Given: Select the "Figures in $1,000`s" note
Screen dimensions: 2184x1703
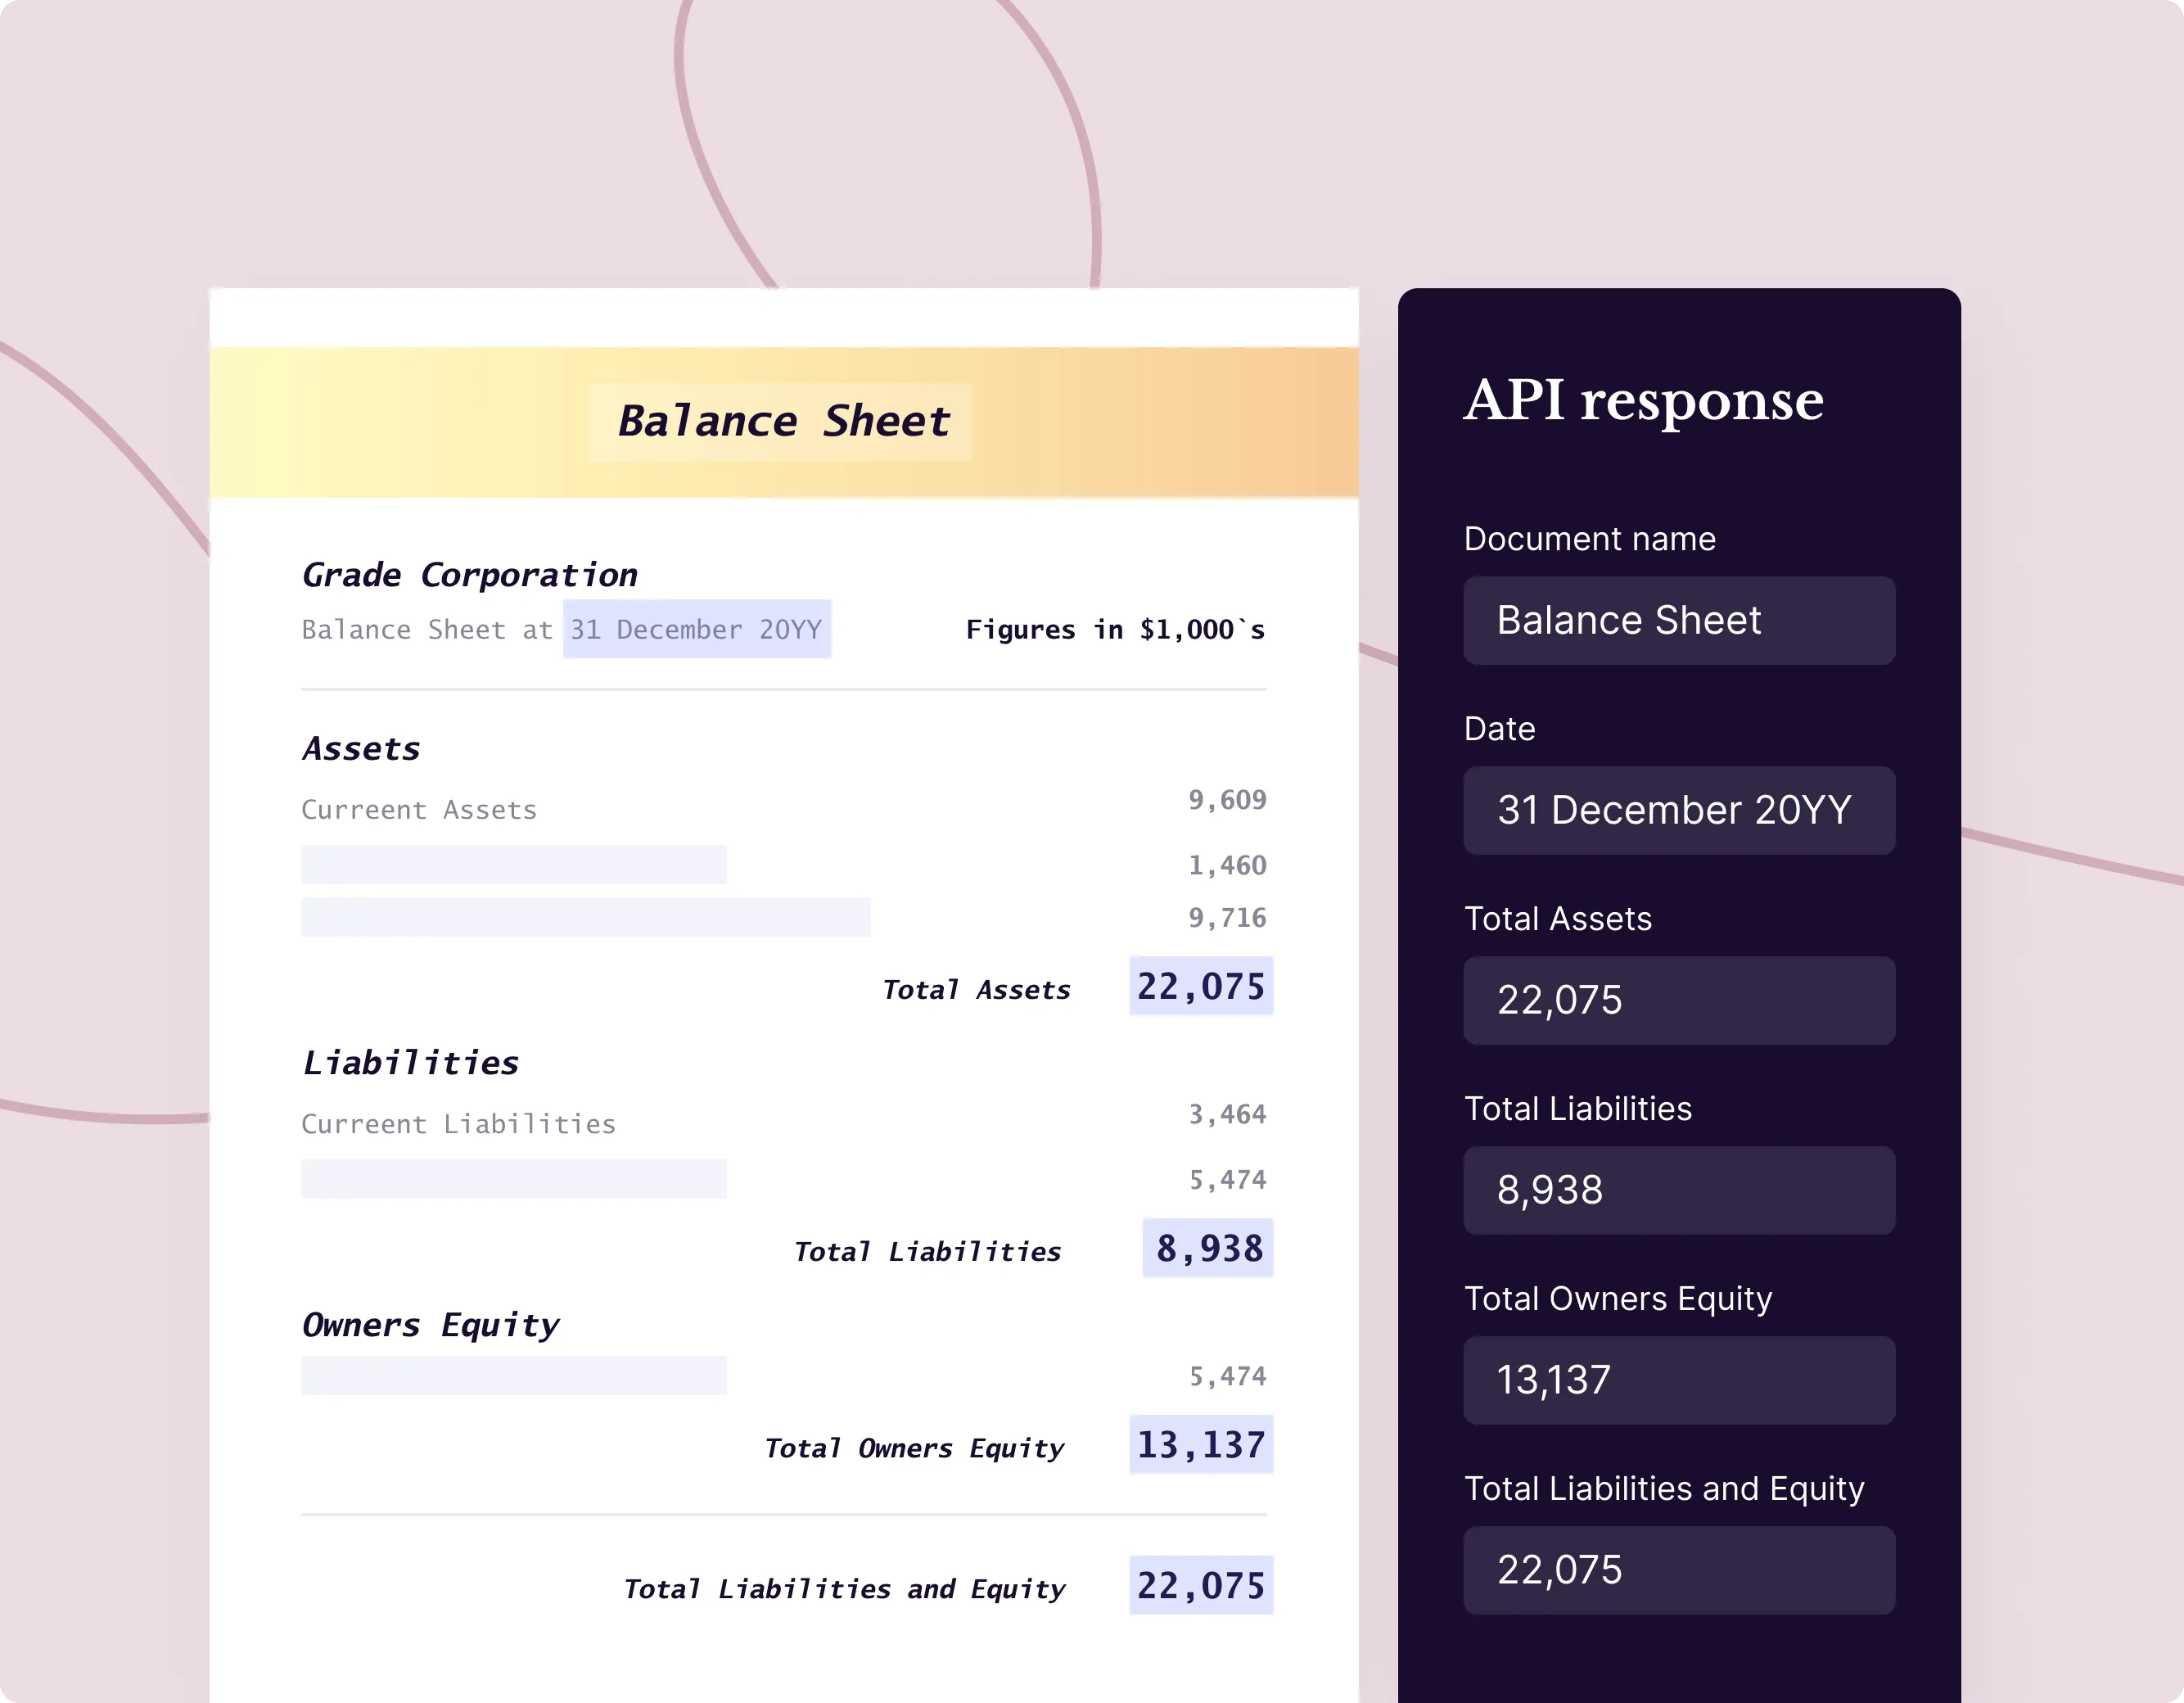Looking at the screenshot, I should (x=1115, y=629).
